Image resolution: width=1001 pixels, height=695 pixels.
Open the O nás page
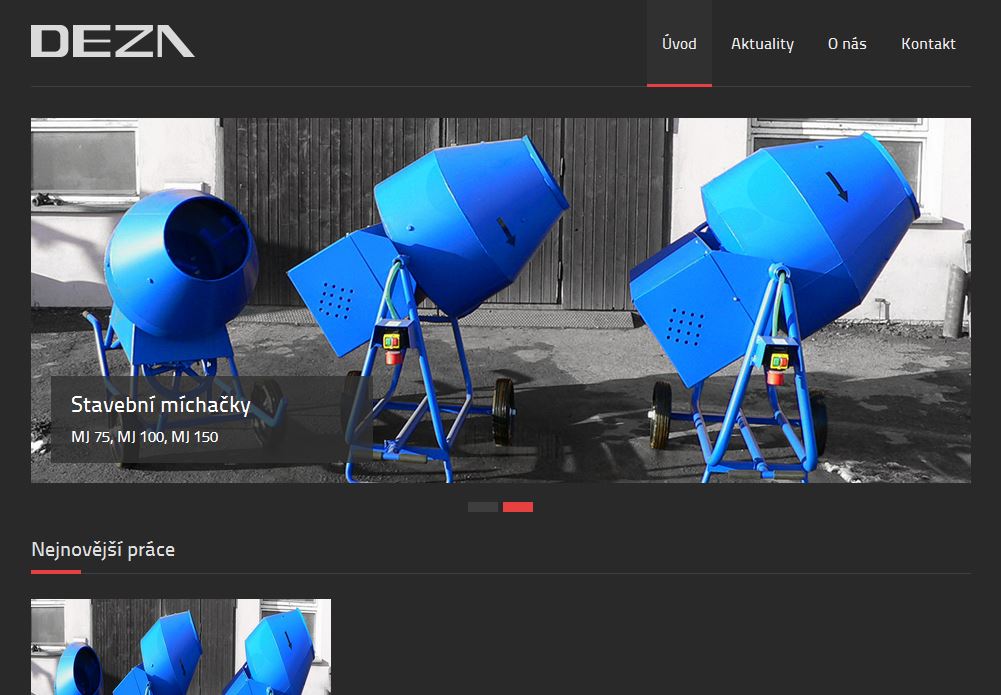coord(847,44)
